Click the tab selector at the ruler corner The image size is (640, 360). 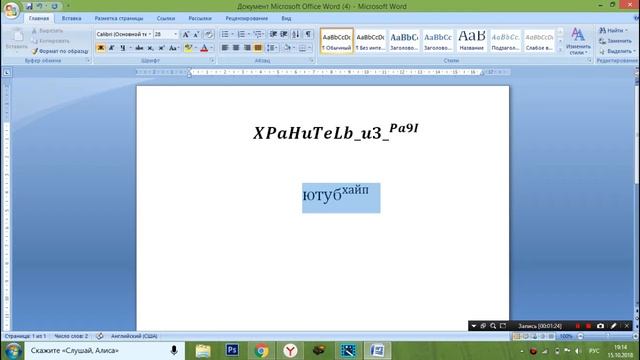(x=7, y=73)
